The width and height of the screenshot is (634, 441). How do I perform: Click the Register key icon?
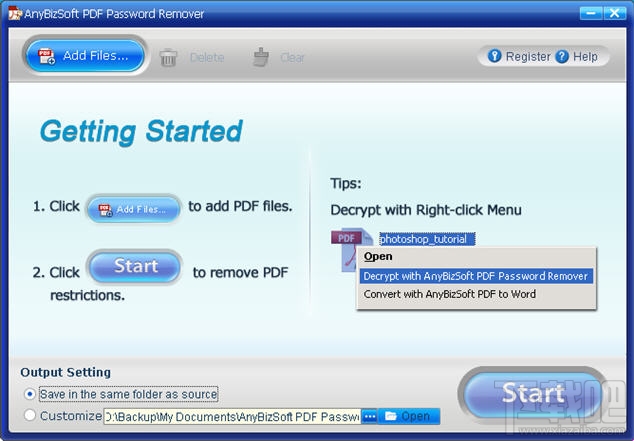pyautogui.click(x=495, y=56)
